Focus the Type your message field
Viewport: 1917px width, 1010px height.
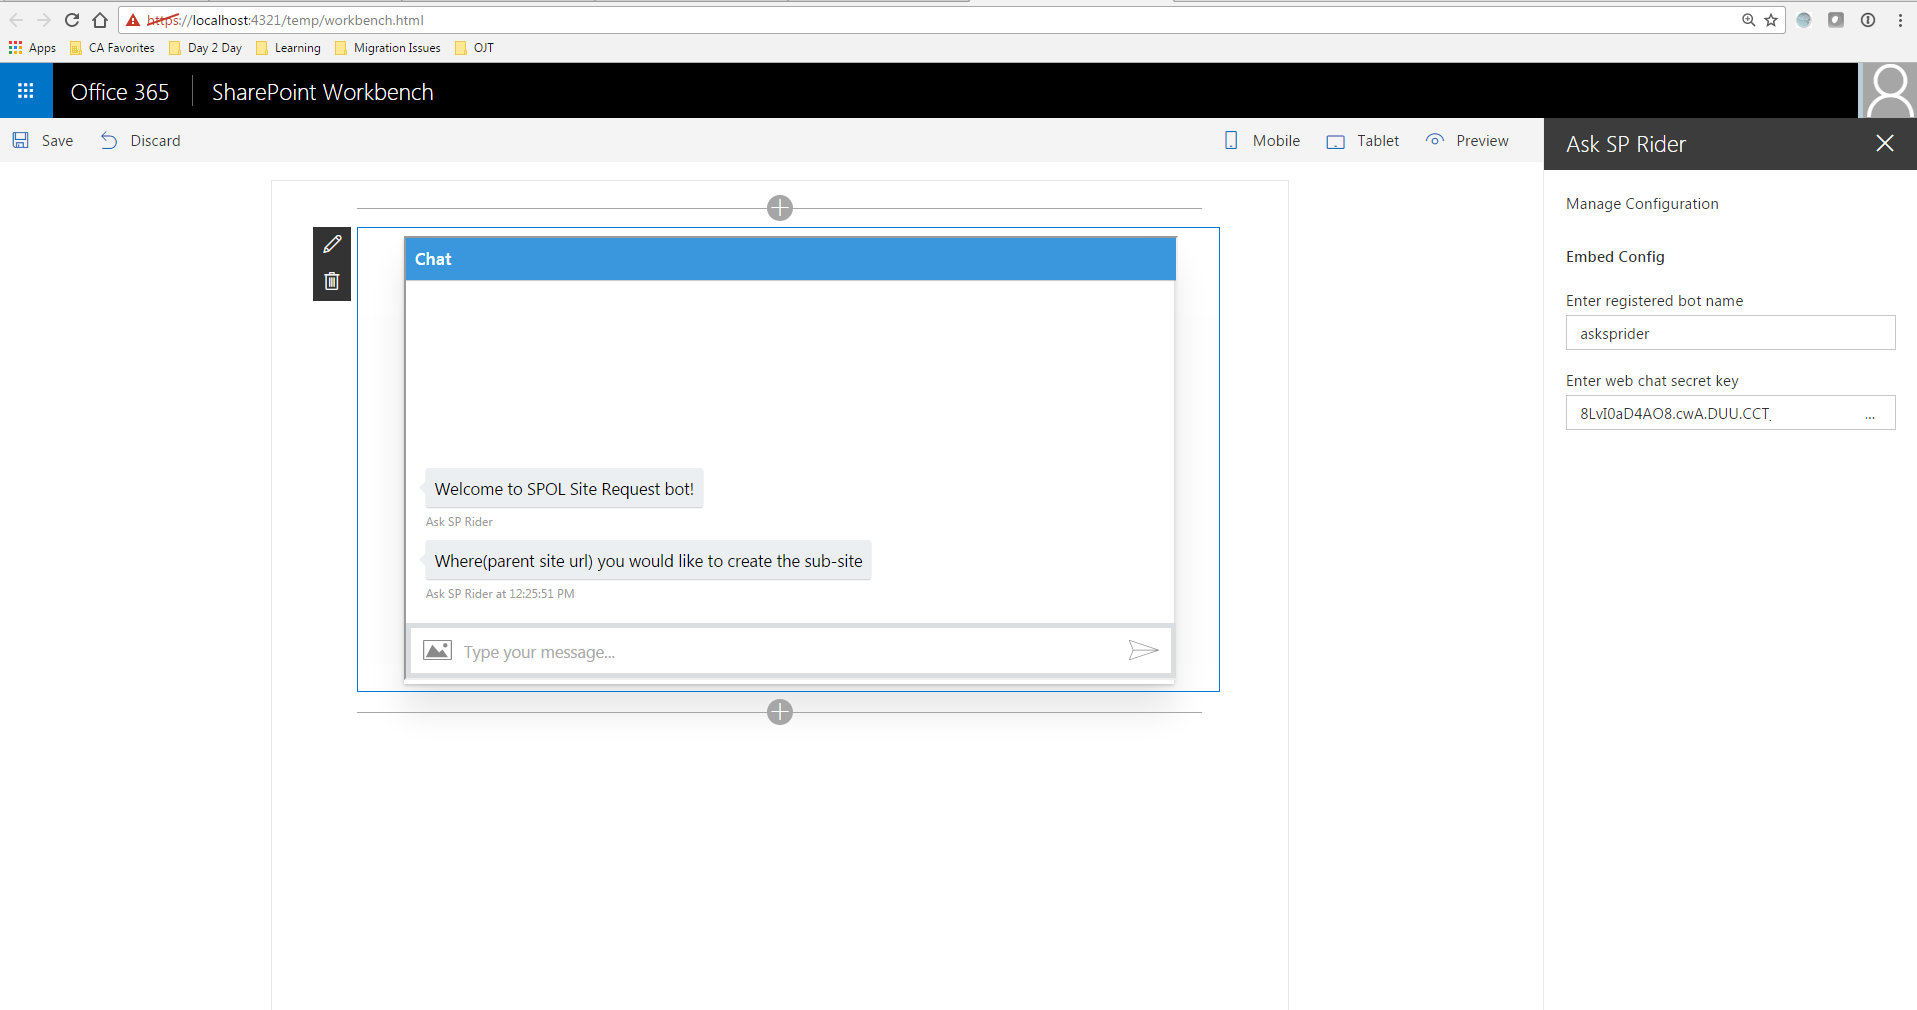pos(790,652)
